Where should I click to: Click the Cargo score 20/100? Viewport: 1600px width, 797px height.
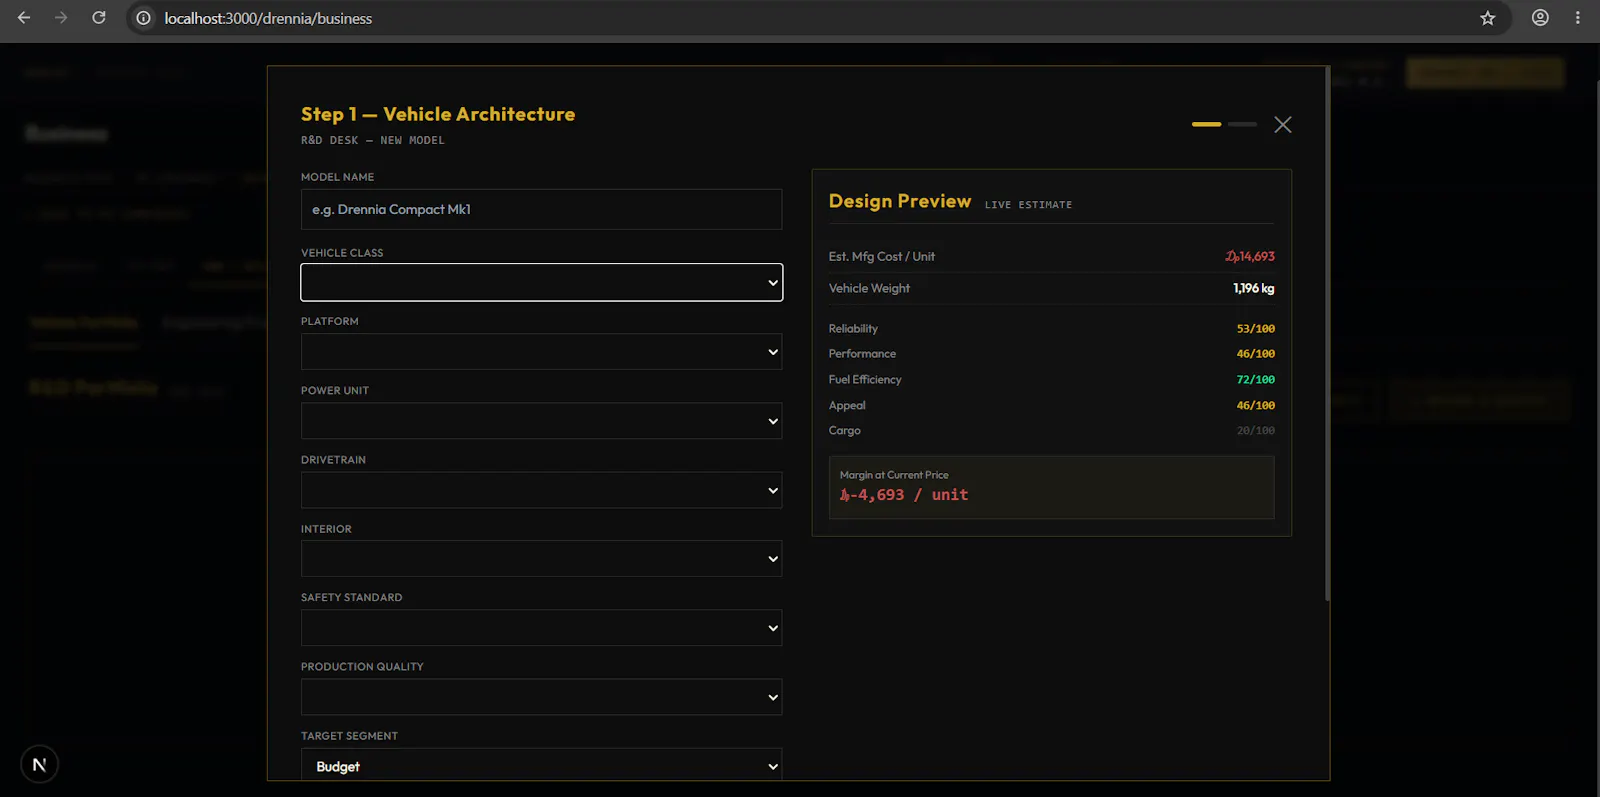(1256, 431)
